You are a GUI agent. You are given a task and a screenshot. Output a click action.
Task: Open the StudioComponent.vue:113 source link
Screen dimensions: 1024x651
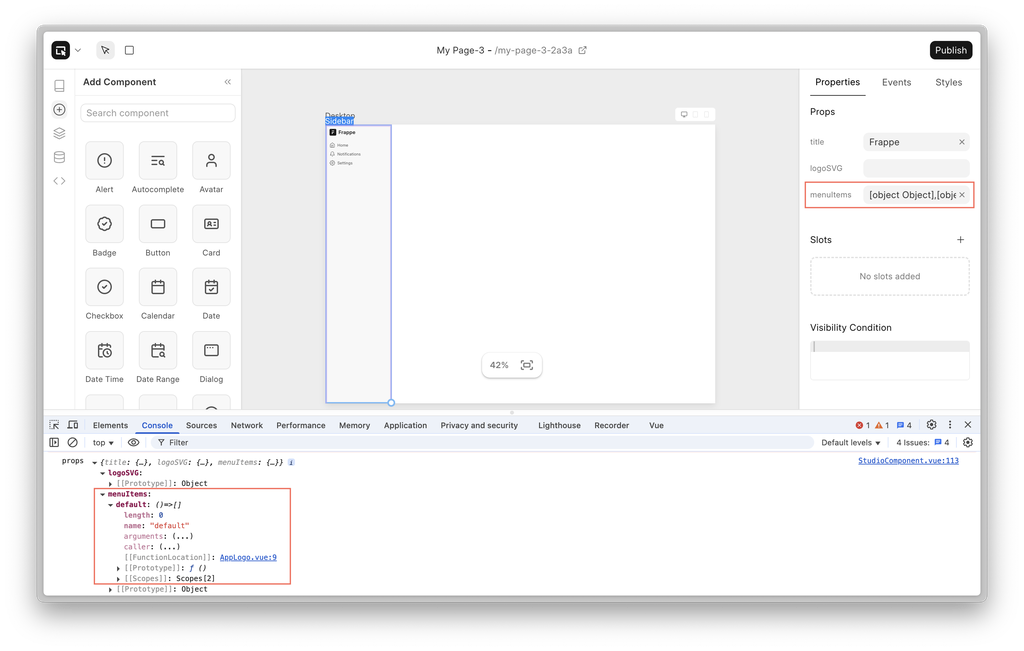click(908, 461)
